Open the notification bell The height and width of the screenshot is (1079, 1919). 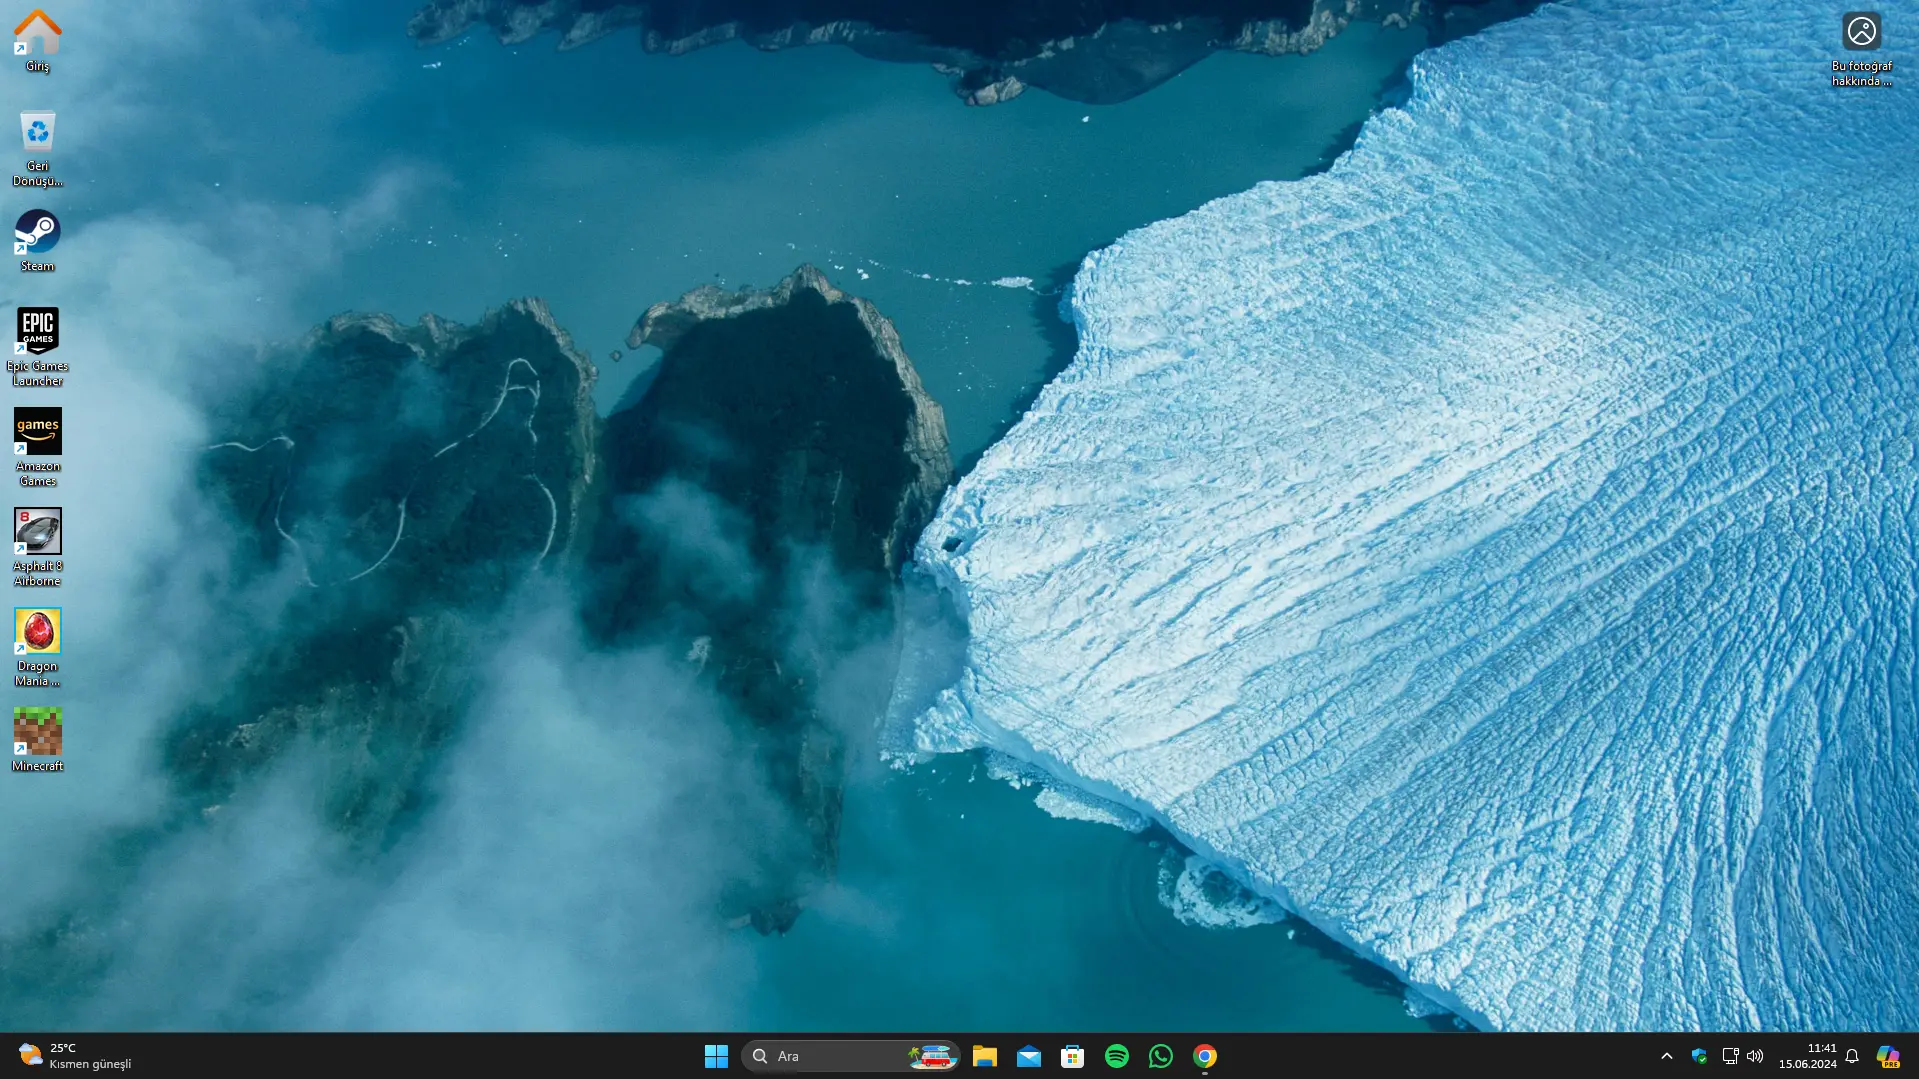click(x=1852, y=1056)
